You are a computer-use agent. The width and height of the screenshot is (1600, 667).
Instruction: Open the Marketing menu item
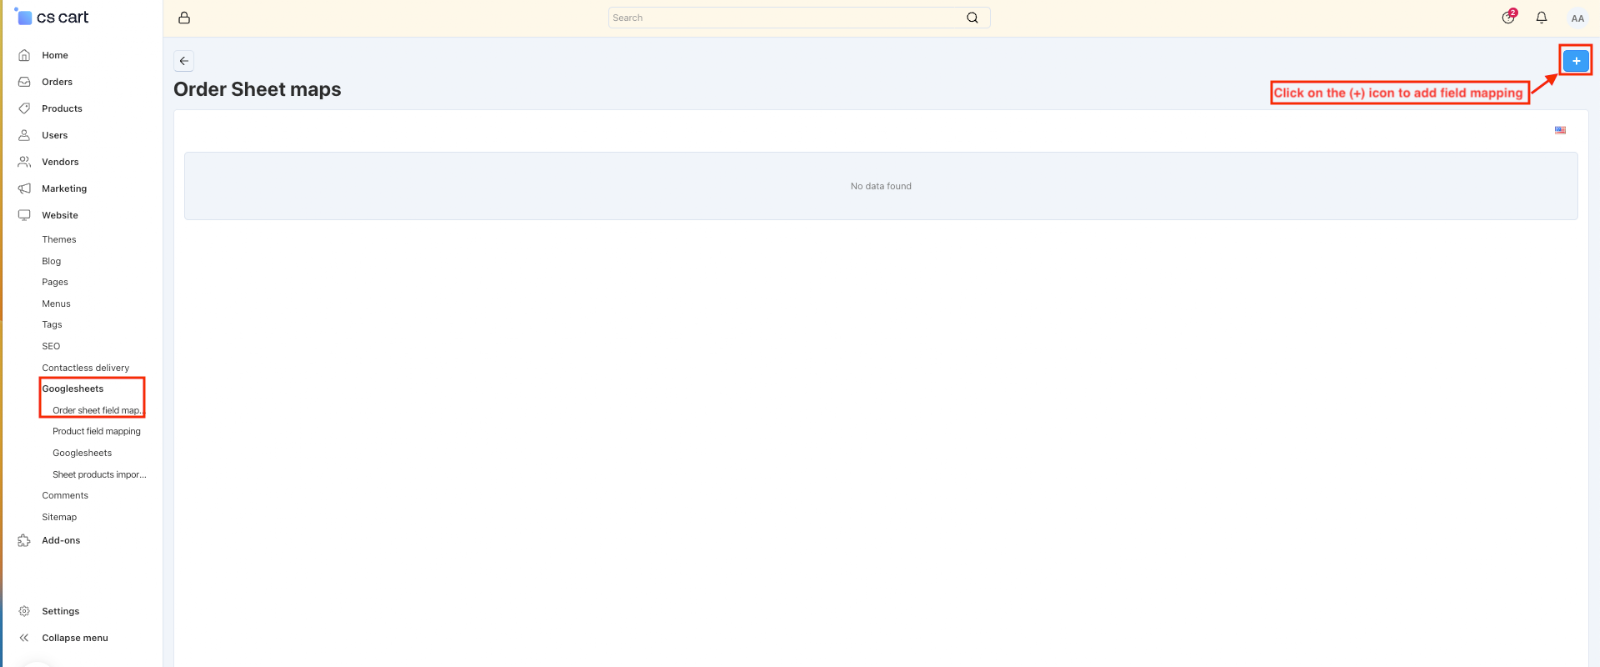tap(64, 188)
